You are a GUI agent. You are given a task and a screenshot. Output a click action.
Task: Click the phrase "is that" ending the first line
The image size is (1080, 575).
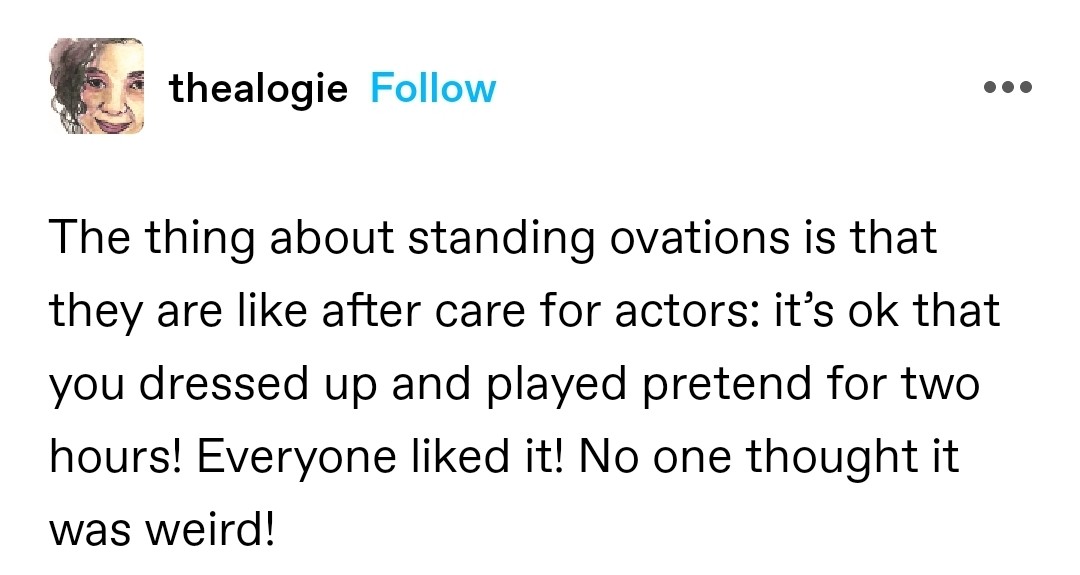(885, 240)
